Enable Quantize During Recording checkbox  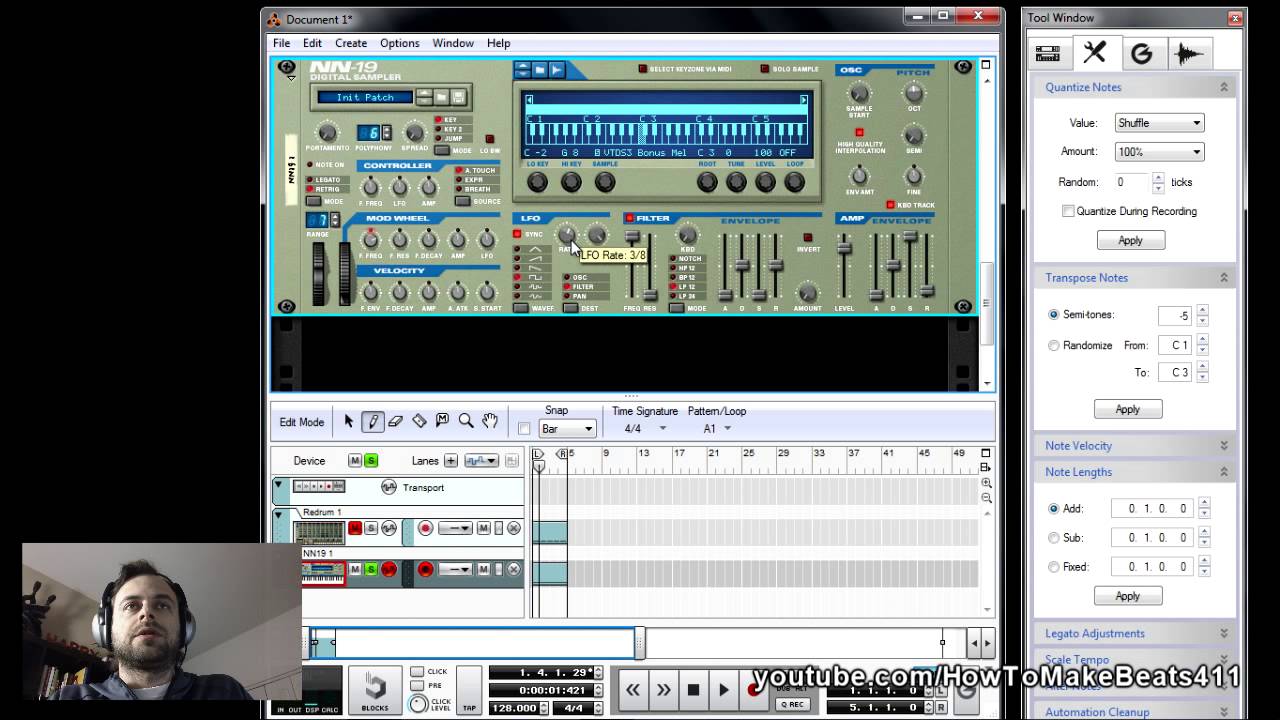1068,211
